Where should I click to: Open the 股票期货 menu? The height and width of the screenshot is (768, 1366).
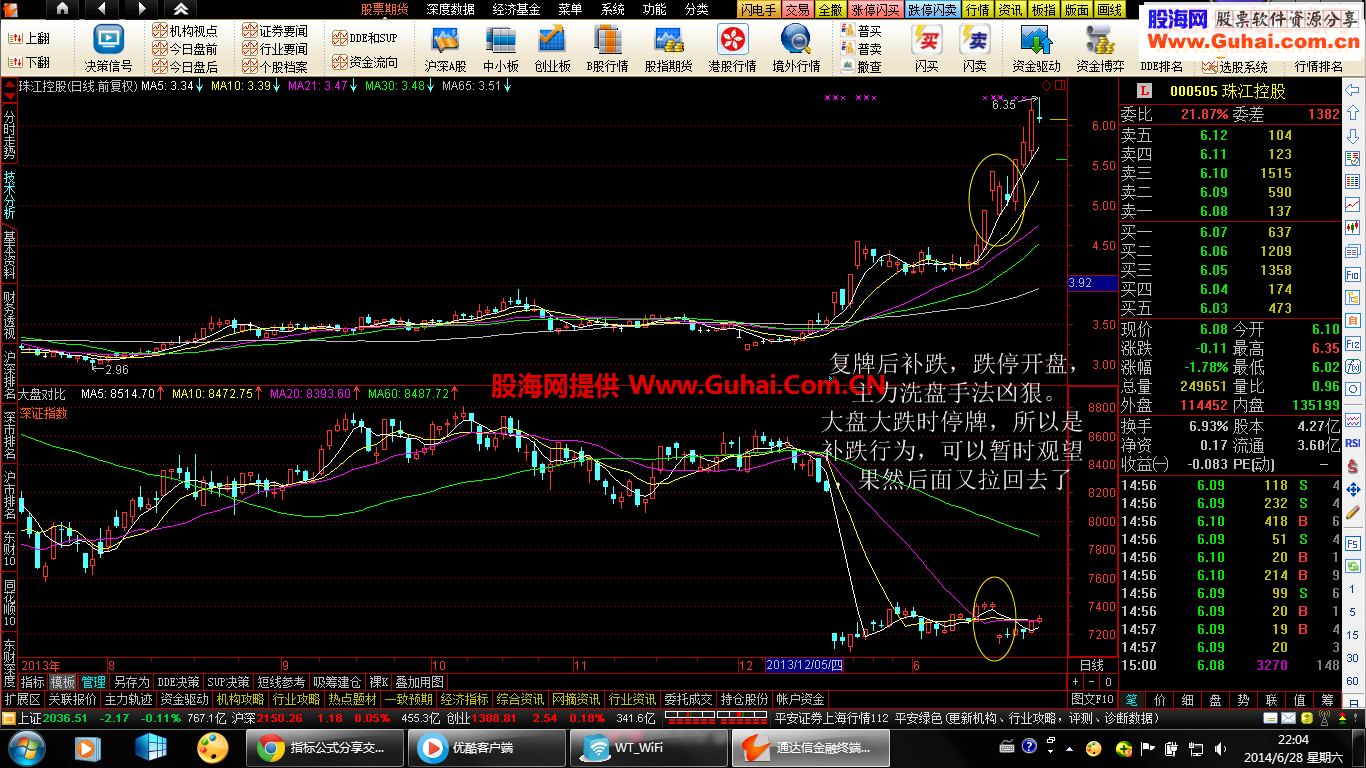[384, 9]
